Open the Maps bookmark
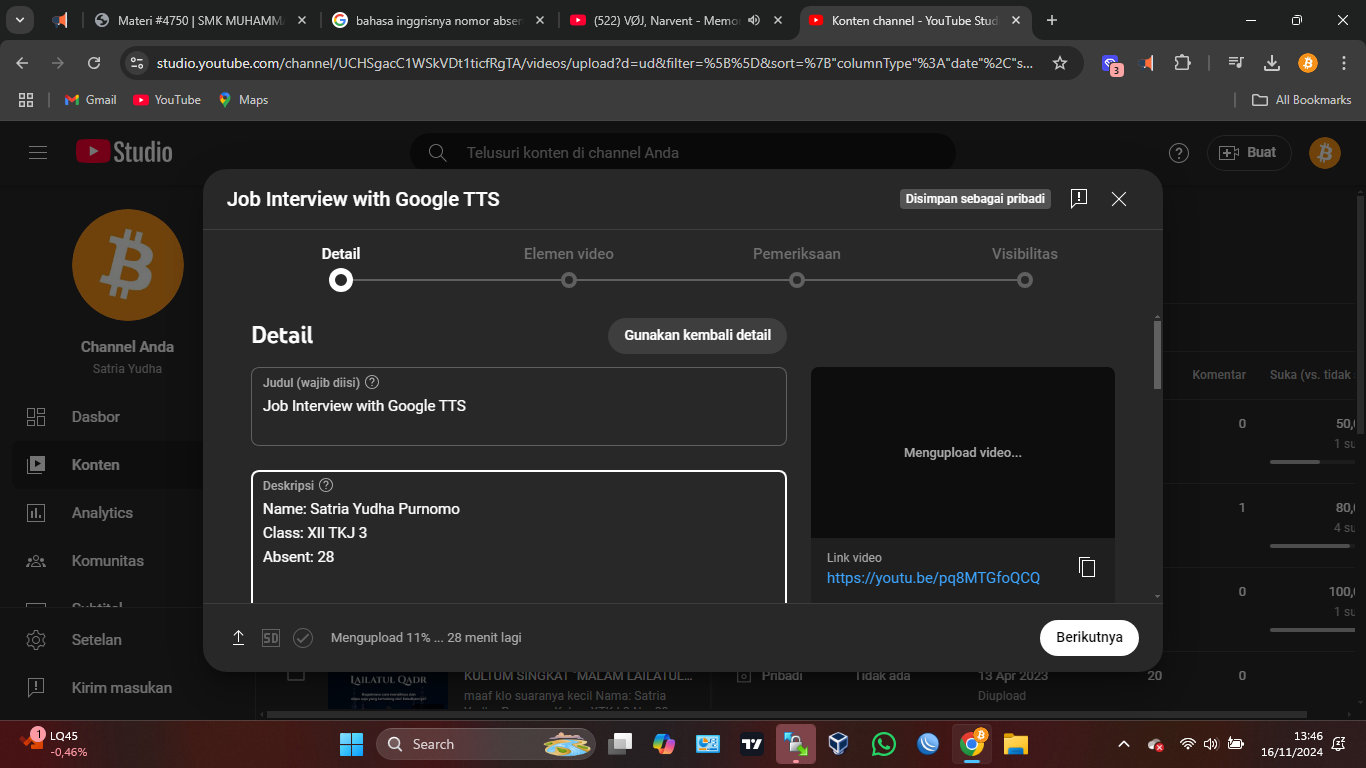The image size is (1366, 768). (243, 100)
